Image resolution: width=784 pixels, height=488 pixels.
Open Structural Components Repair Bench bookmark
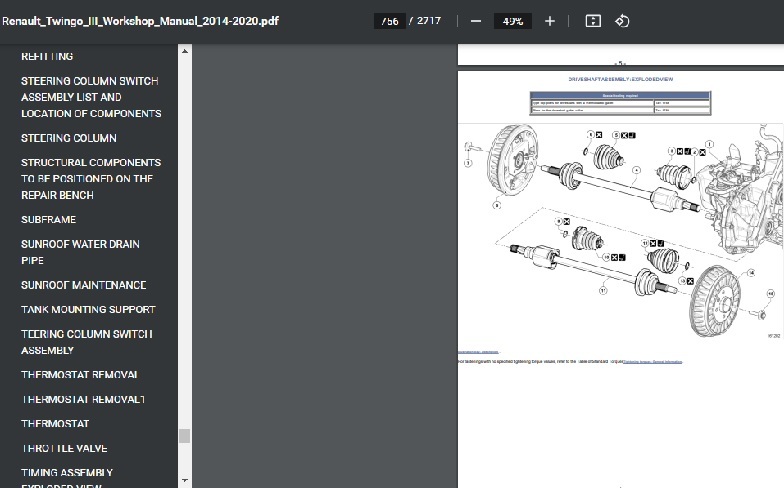(x=91, y=178)
